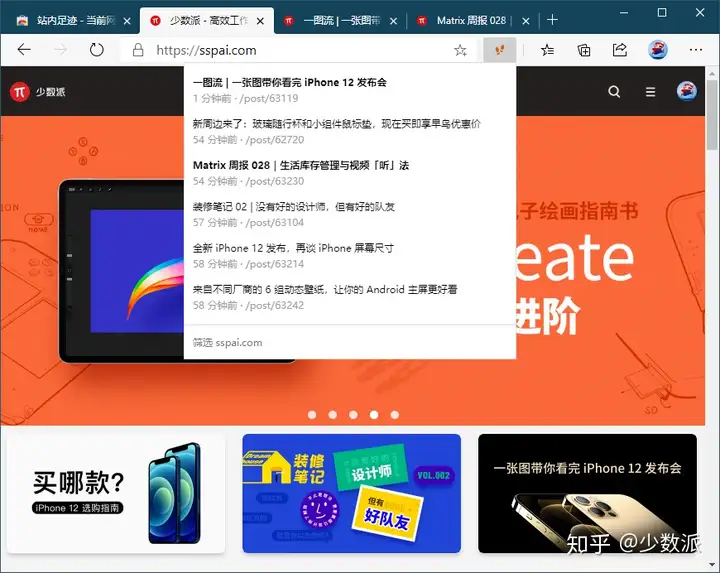Open the browser profile avatar
This screenshot has height=573, width=720.
tap(658, 50)
